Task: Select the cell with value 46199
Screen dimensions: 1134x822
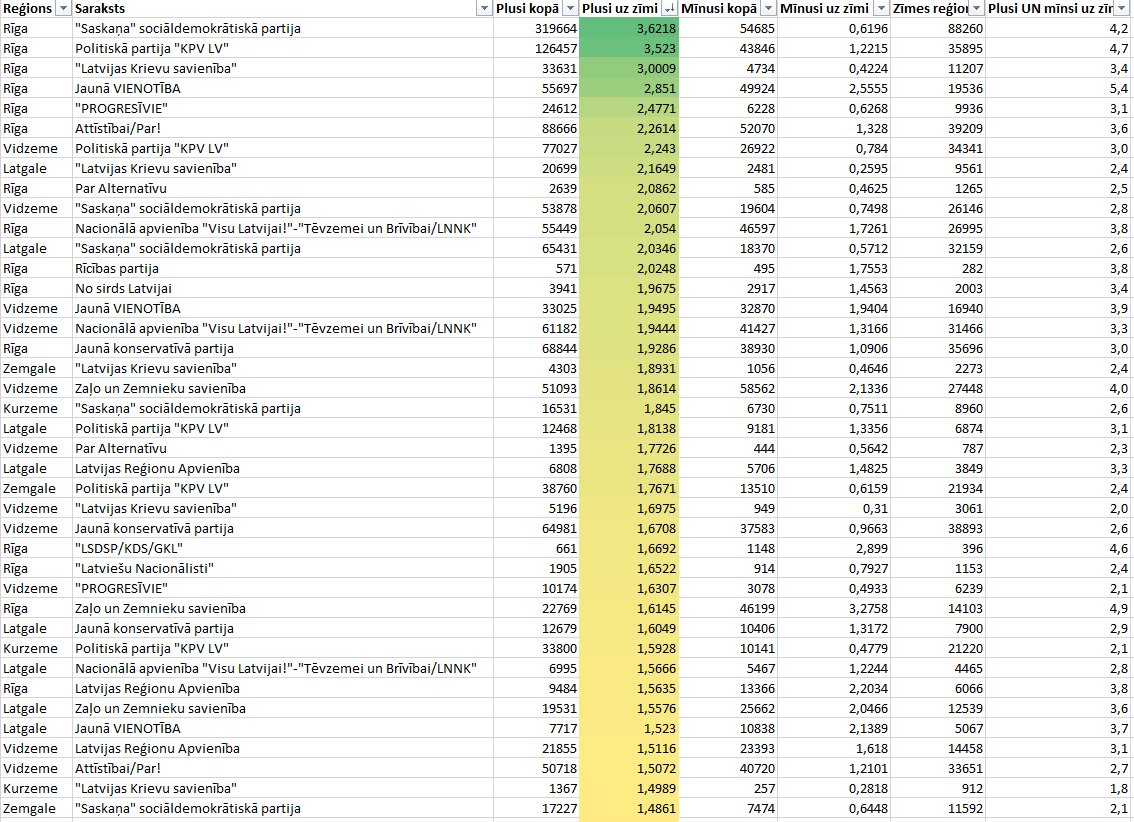Action: click(728, 609)
